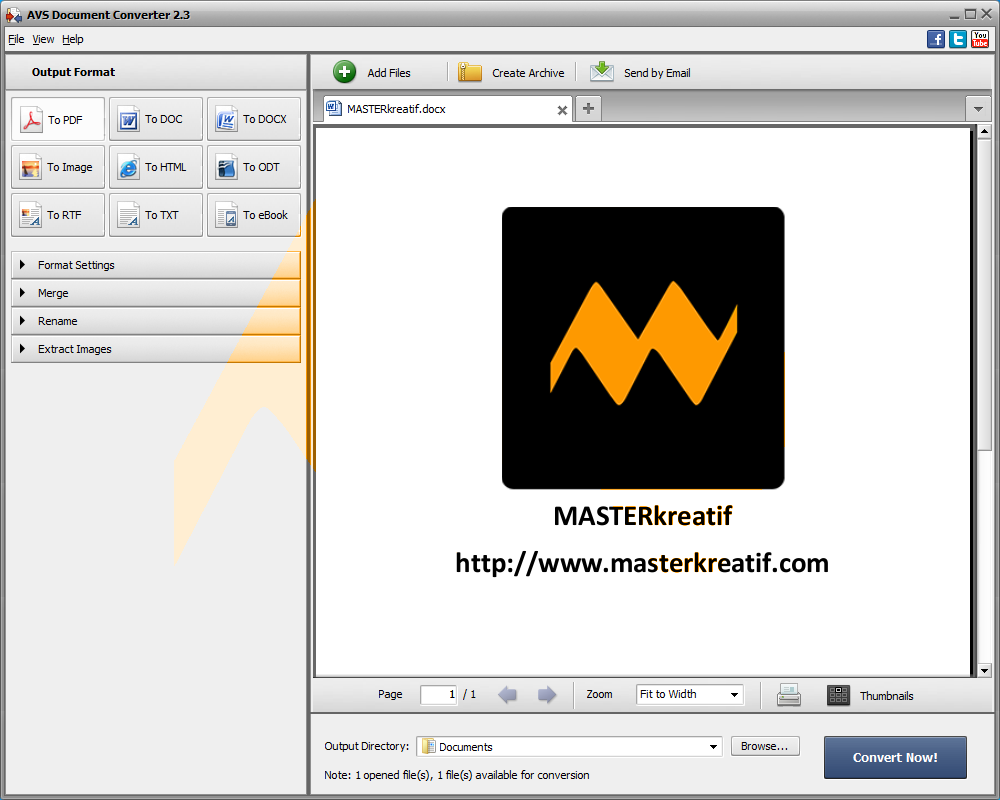Click the Convert Now! button
The height and width of the screenshot is (800, 1000).
coord(895,757)
